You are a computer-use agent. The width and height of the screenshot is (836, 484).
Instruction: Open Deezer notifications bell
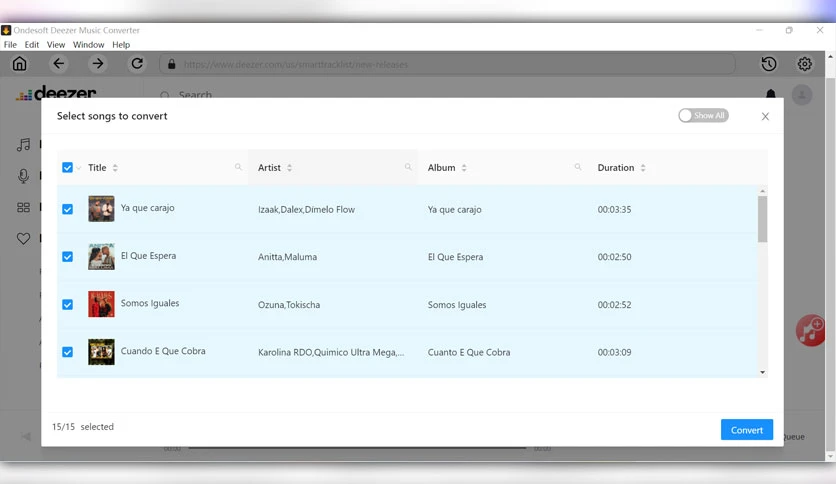point(770,94)
